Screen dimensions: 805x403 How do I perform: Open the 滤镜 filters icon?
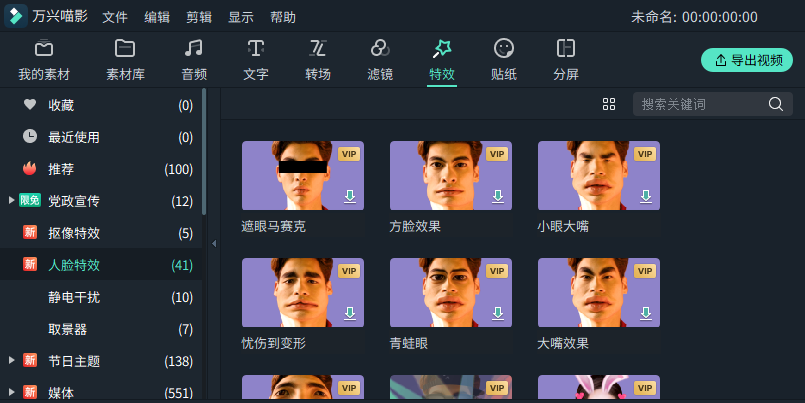380,48
